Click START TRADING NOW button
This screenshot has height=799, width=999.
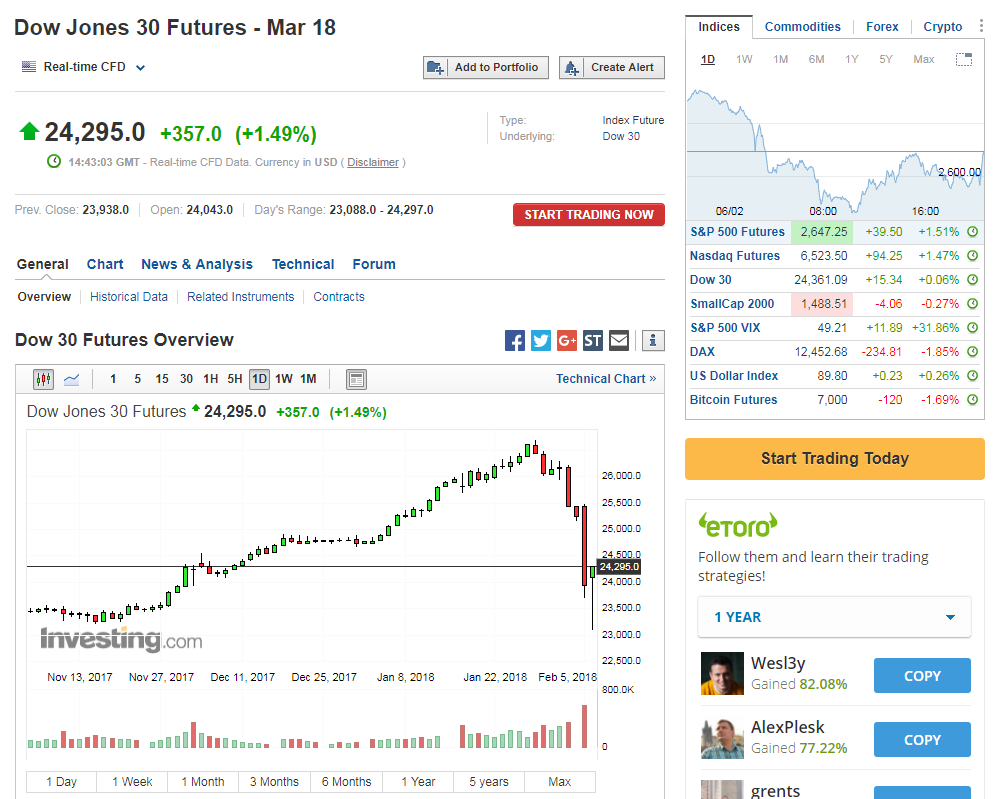(589, 215)
